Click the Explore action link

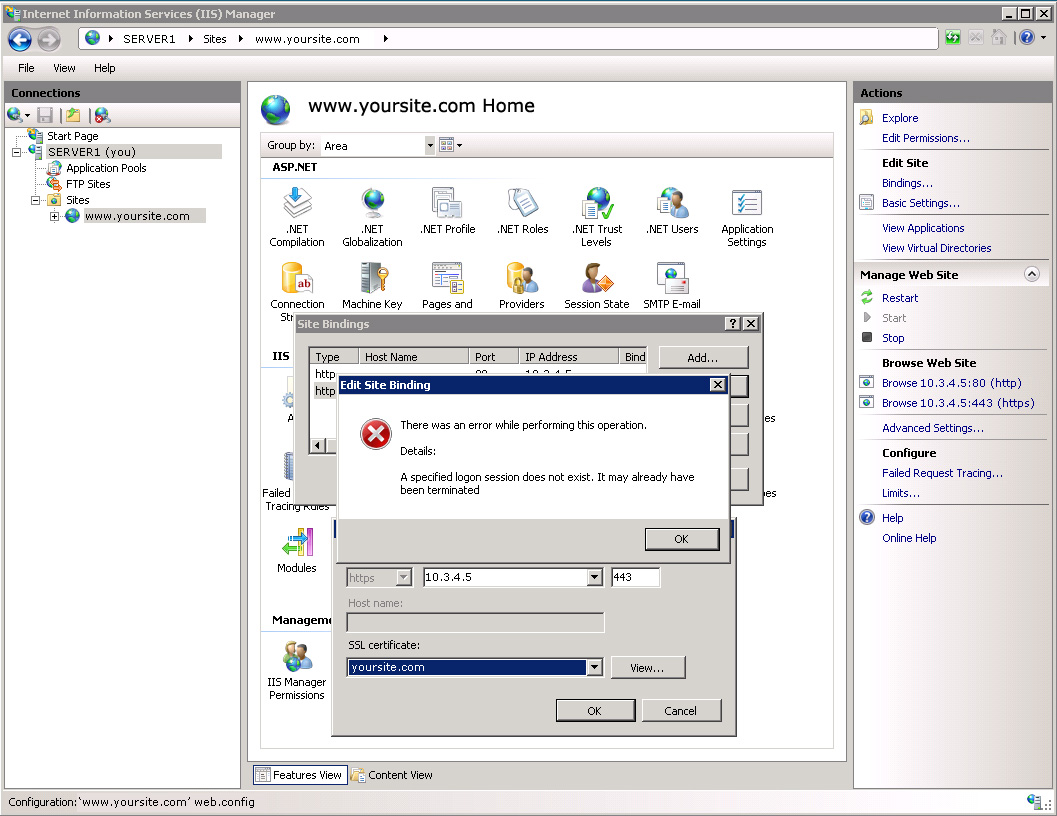(900, 118)
